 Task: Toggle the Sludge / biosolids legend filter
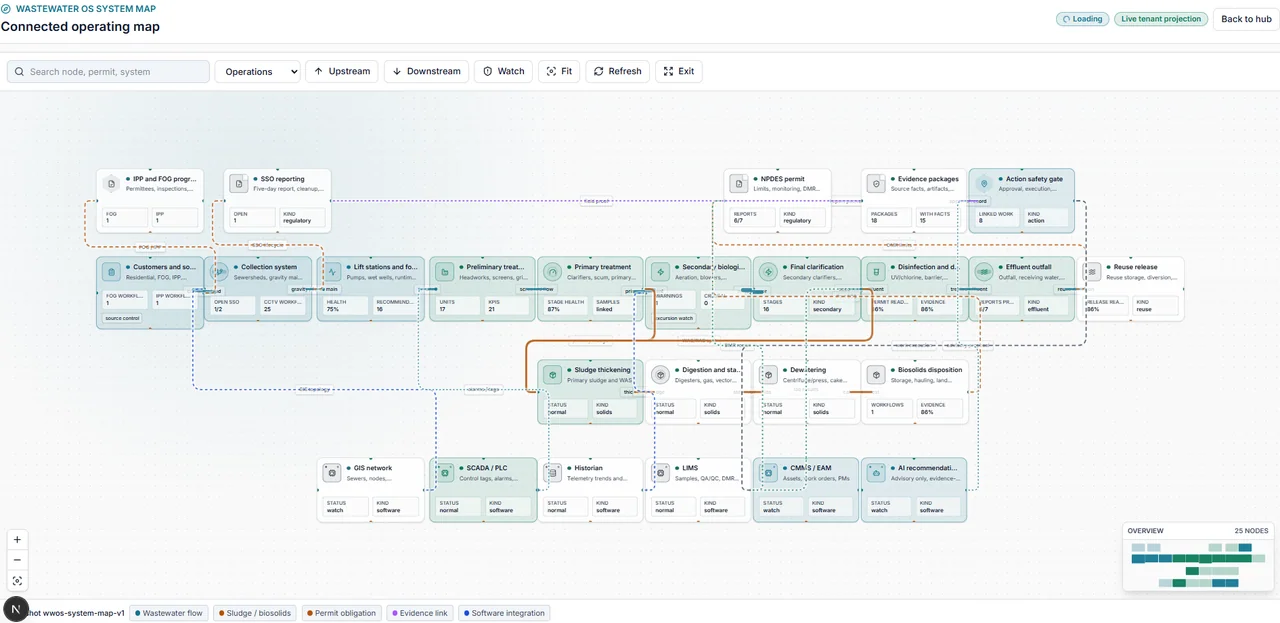(x=255, y=613)
